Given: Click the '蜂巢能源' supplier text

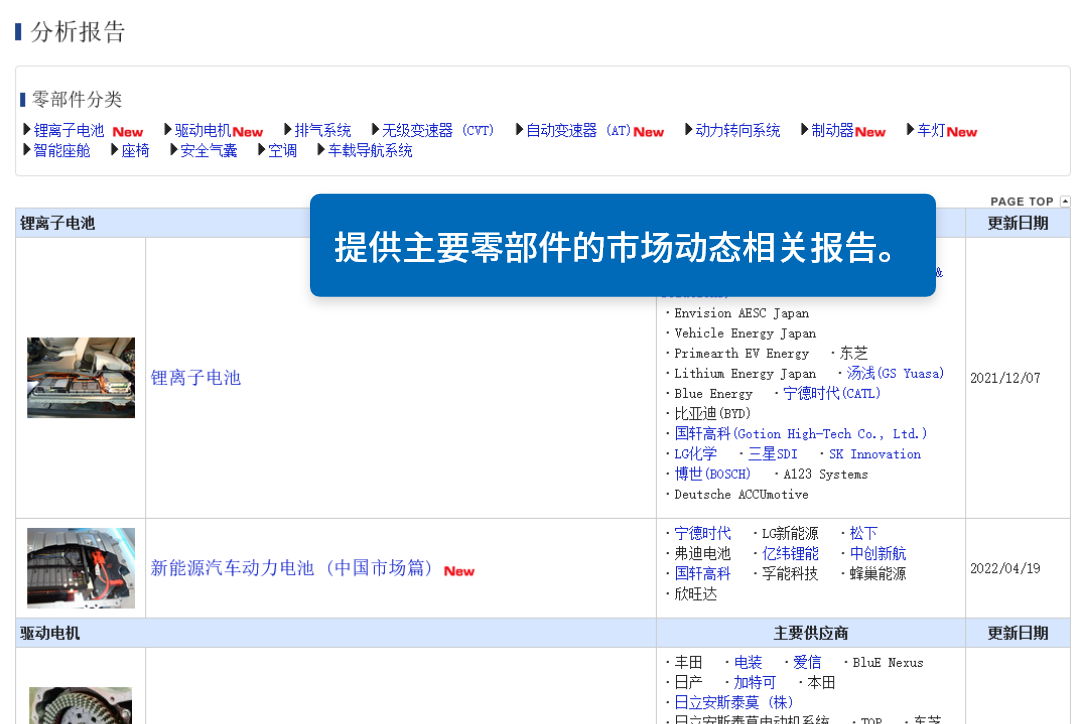Looking at the screenshot, I should [878, 573].
